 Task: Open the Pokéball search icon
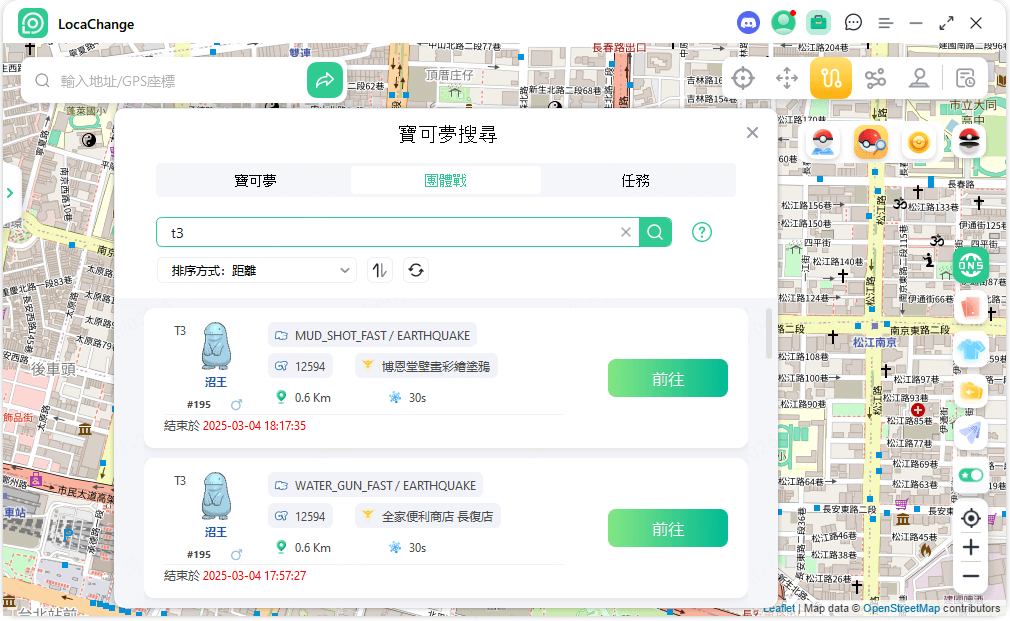[x=870, y=142]
